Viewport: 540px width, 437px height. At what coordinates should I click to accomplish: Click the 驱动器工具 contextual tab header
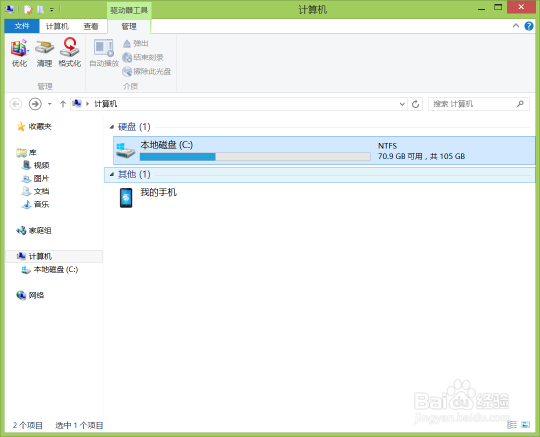[x=129, y=10]
